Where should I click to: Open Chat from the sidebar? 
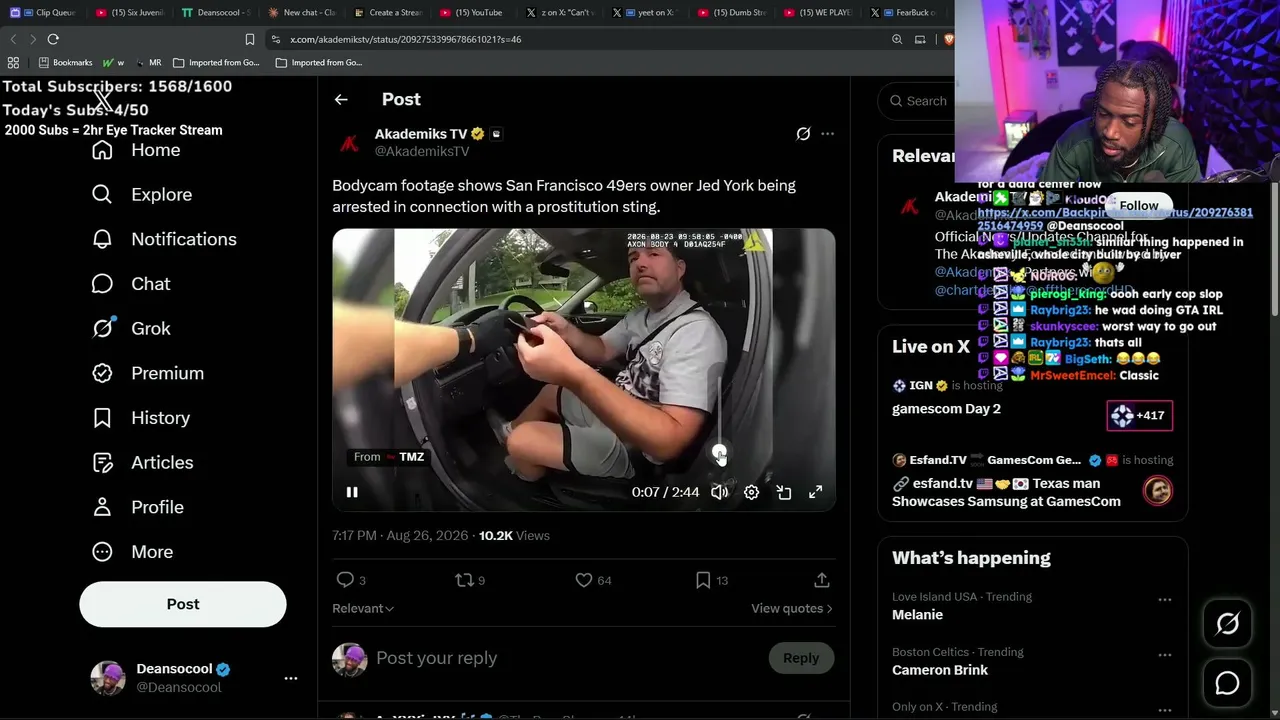coord(131,284)
